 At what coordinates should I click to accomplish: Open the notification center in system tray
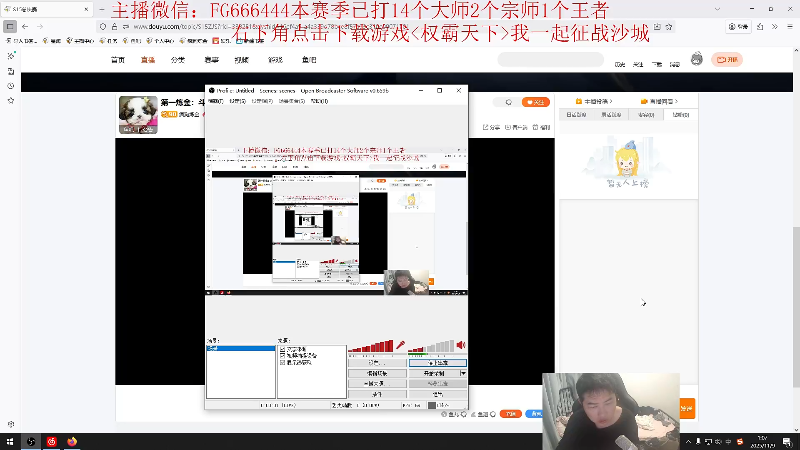coord(787,441)
